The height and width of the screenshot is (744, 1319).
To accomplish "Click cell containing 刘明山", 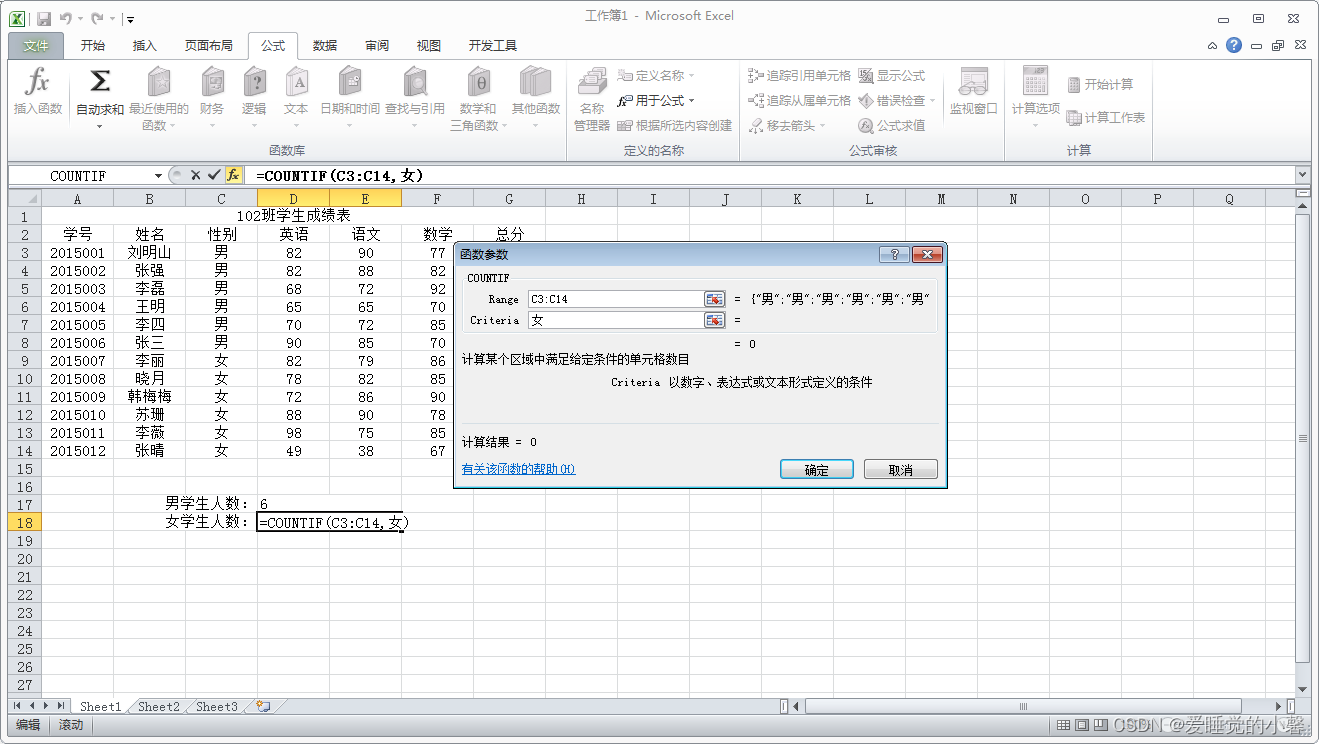I will 149,253.
